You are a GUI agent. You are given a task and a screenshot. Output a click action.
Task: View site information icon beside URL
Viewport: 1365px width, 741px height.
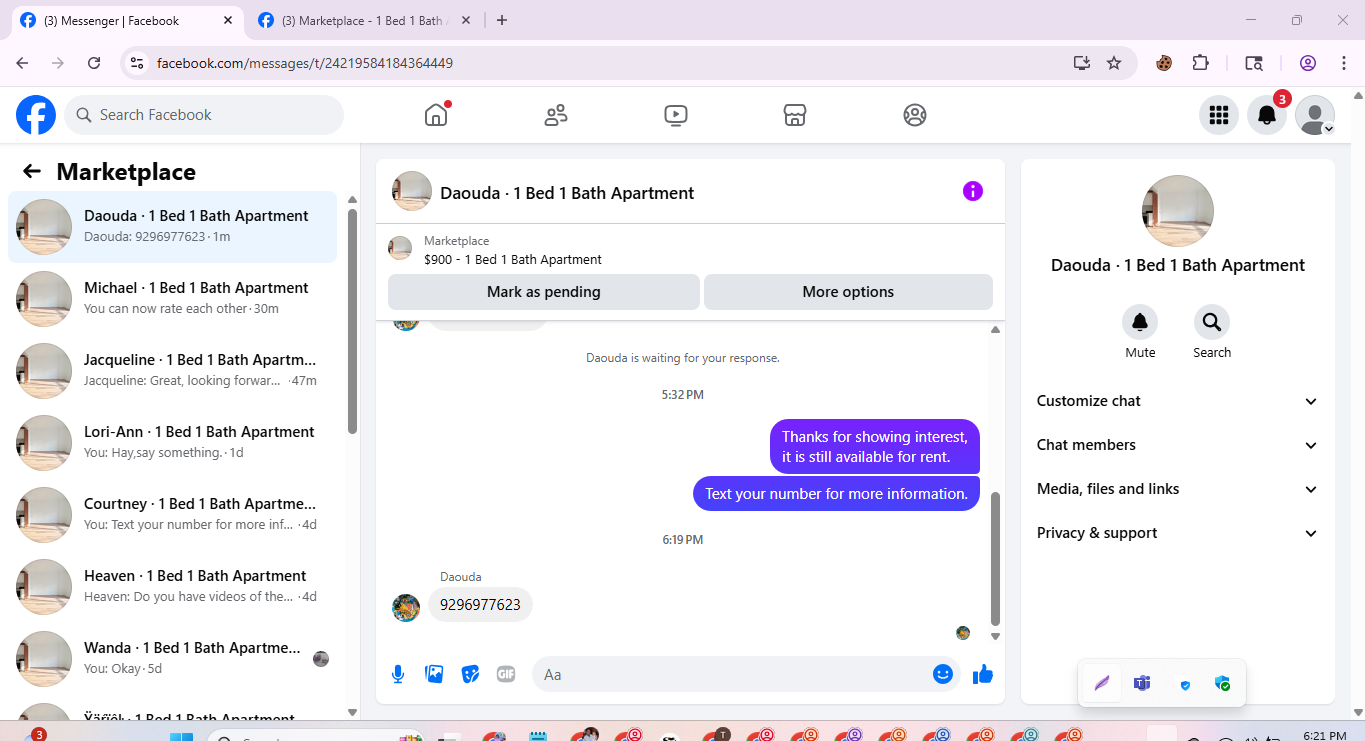138,63
